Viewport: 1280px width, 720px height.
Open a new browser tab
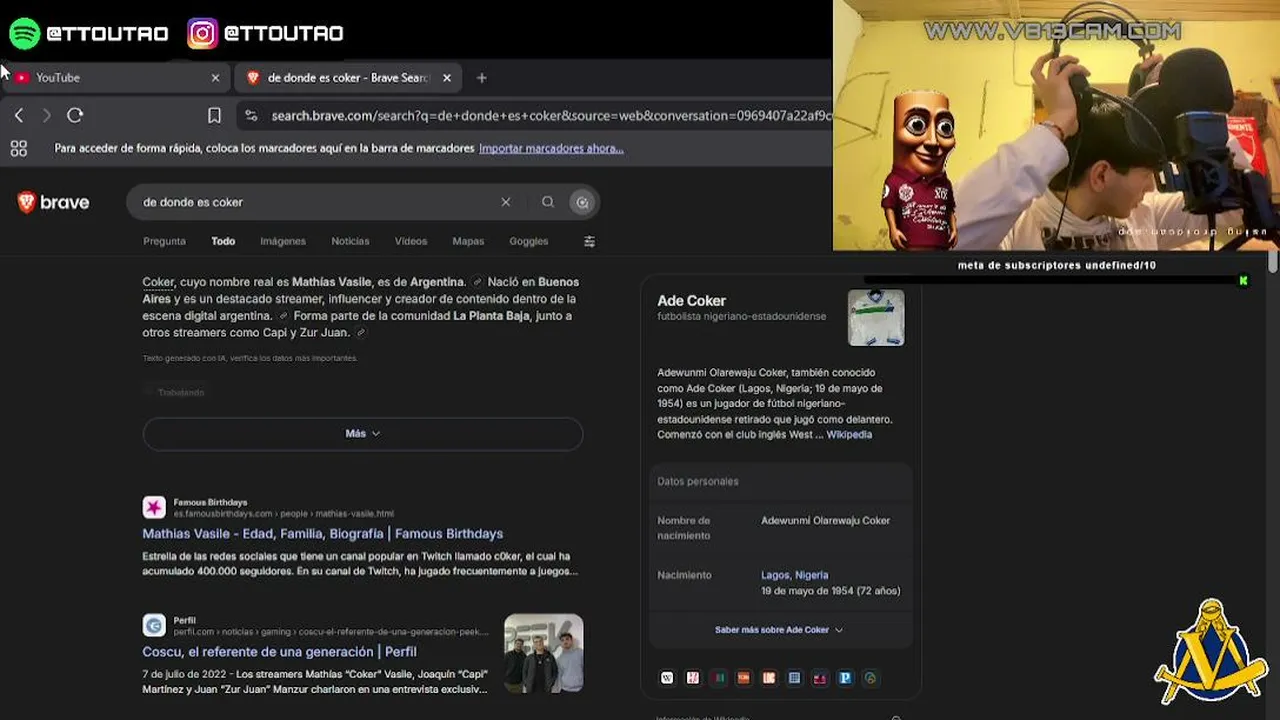[x=481, y=77]
